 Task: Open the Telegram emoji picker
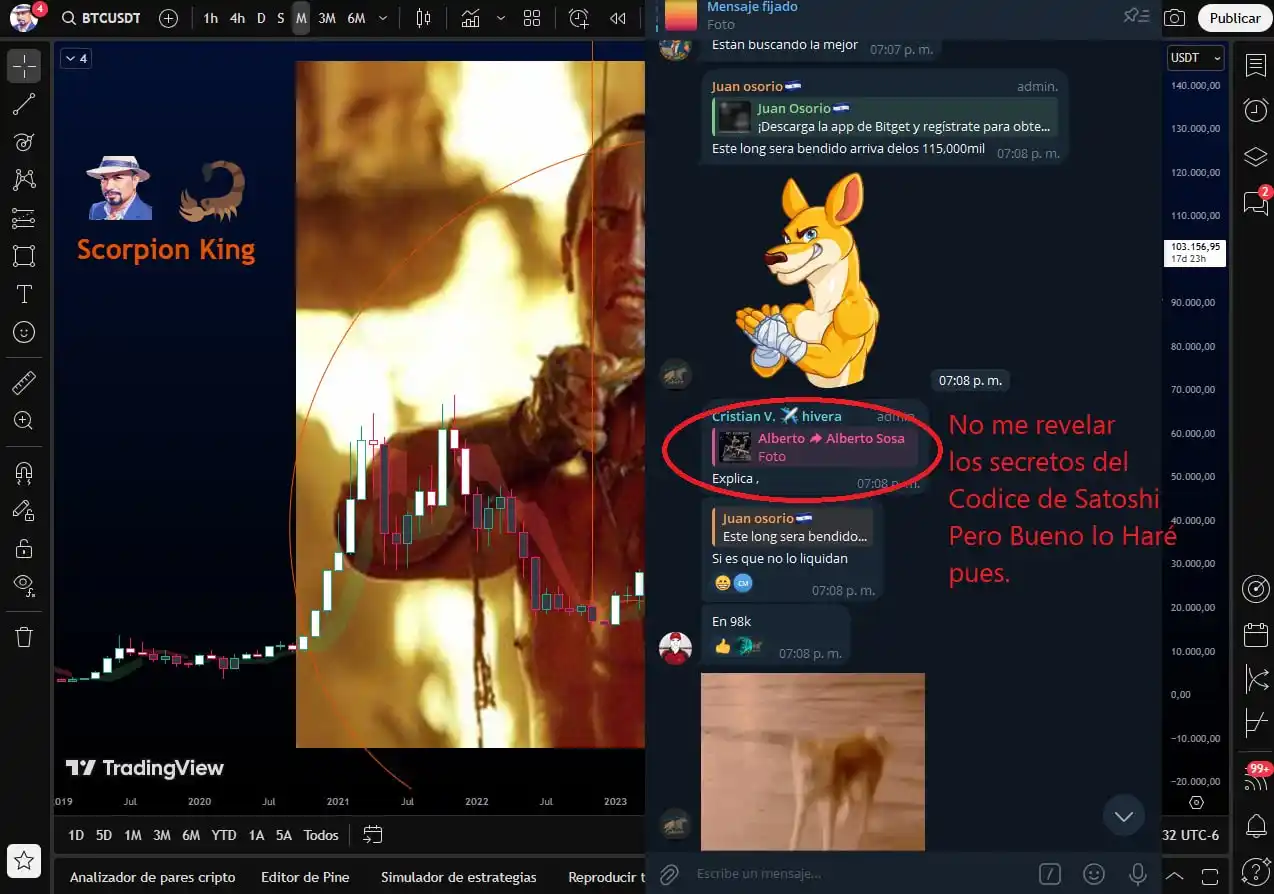click(1094, 874)
